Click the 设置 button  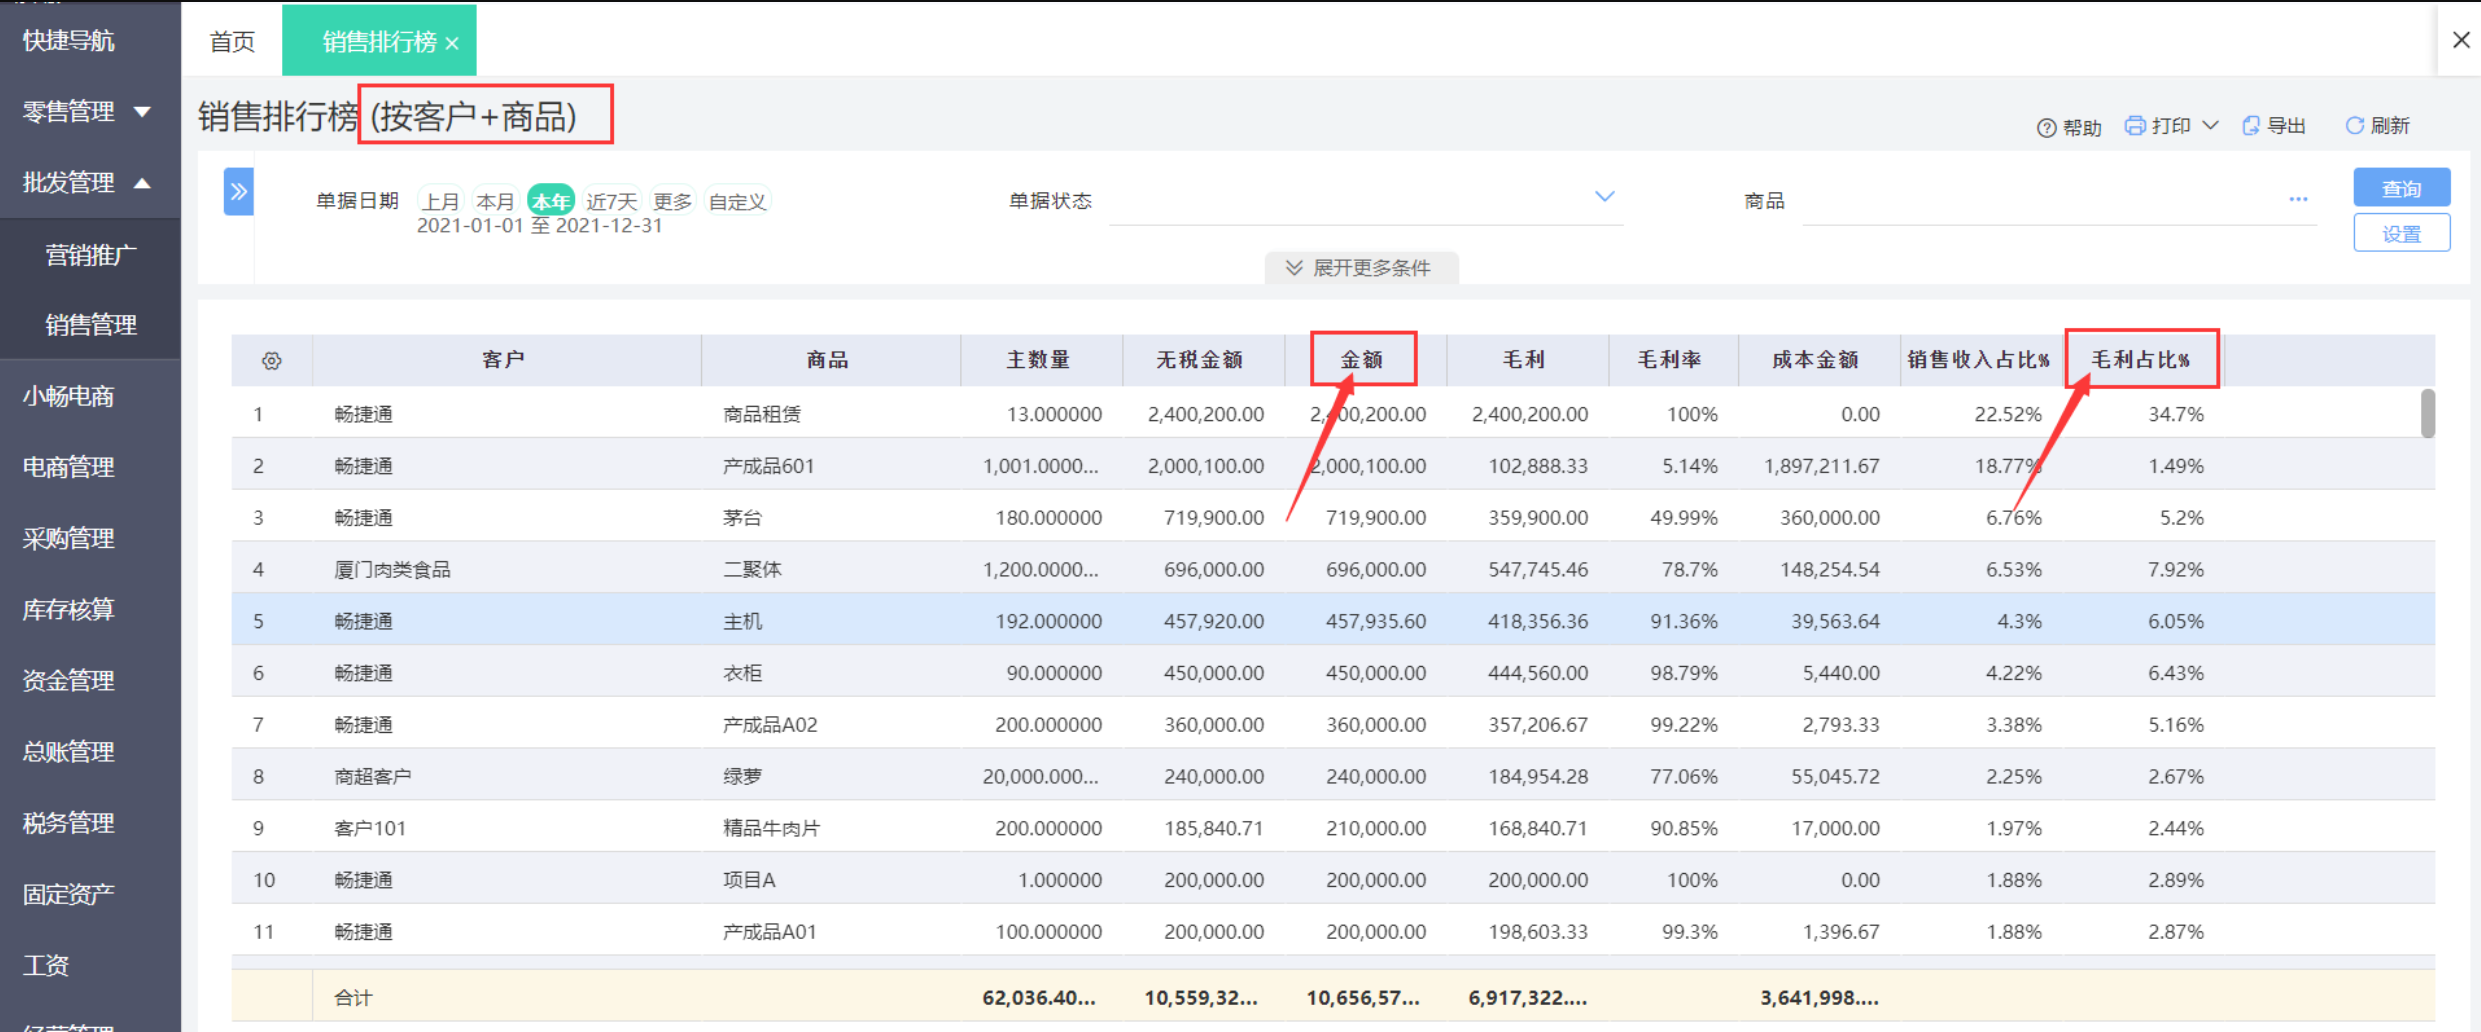(2400, 234)
